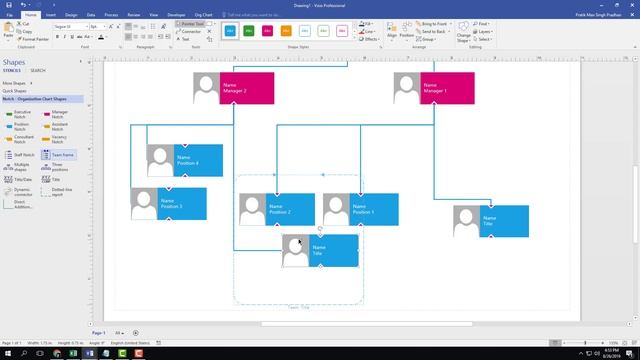Image resolution: width=640 pixels, height=360 pixels.
Task: Click the Copy command
Action: [24, 31]
